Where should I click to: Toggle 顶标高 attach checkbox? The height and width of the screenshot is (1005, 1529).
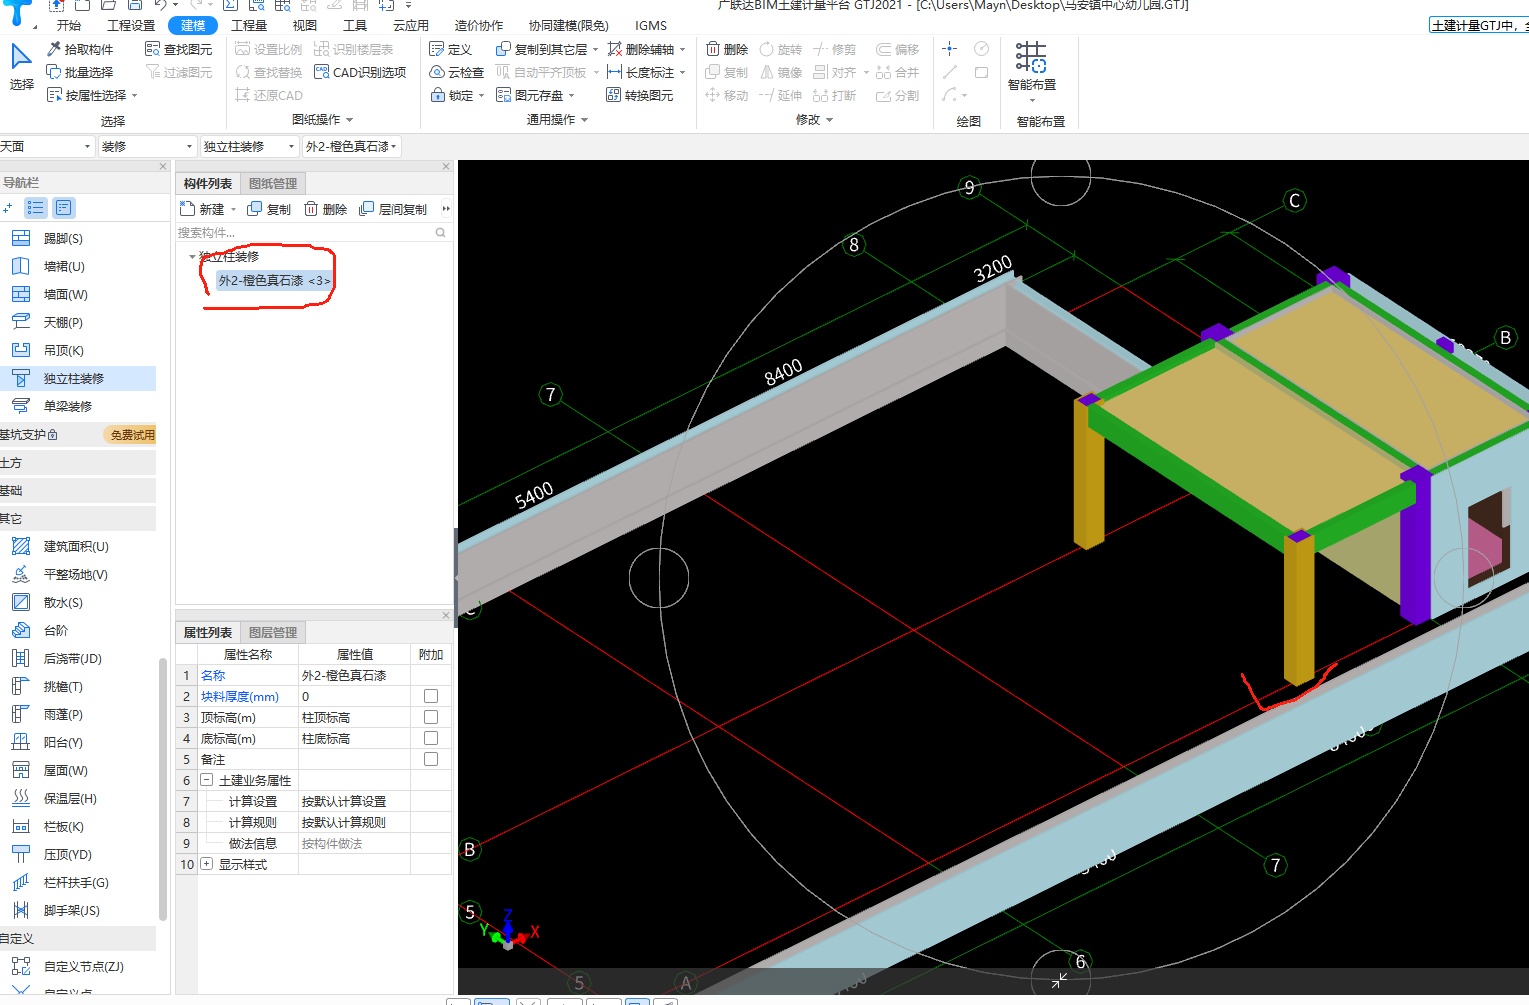pos(431,717)
